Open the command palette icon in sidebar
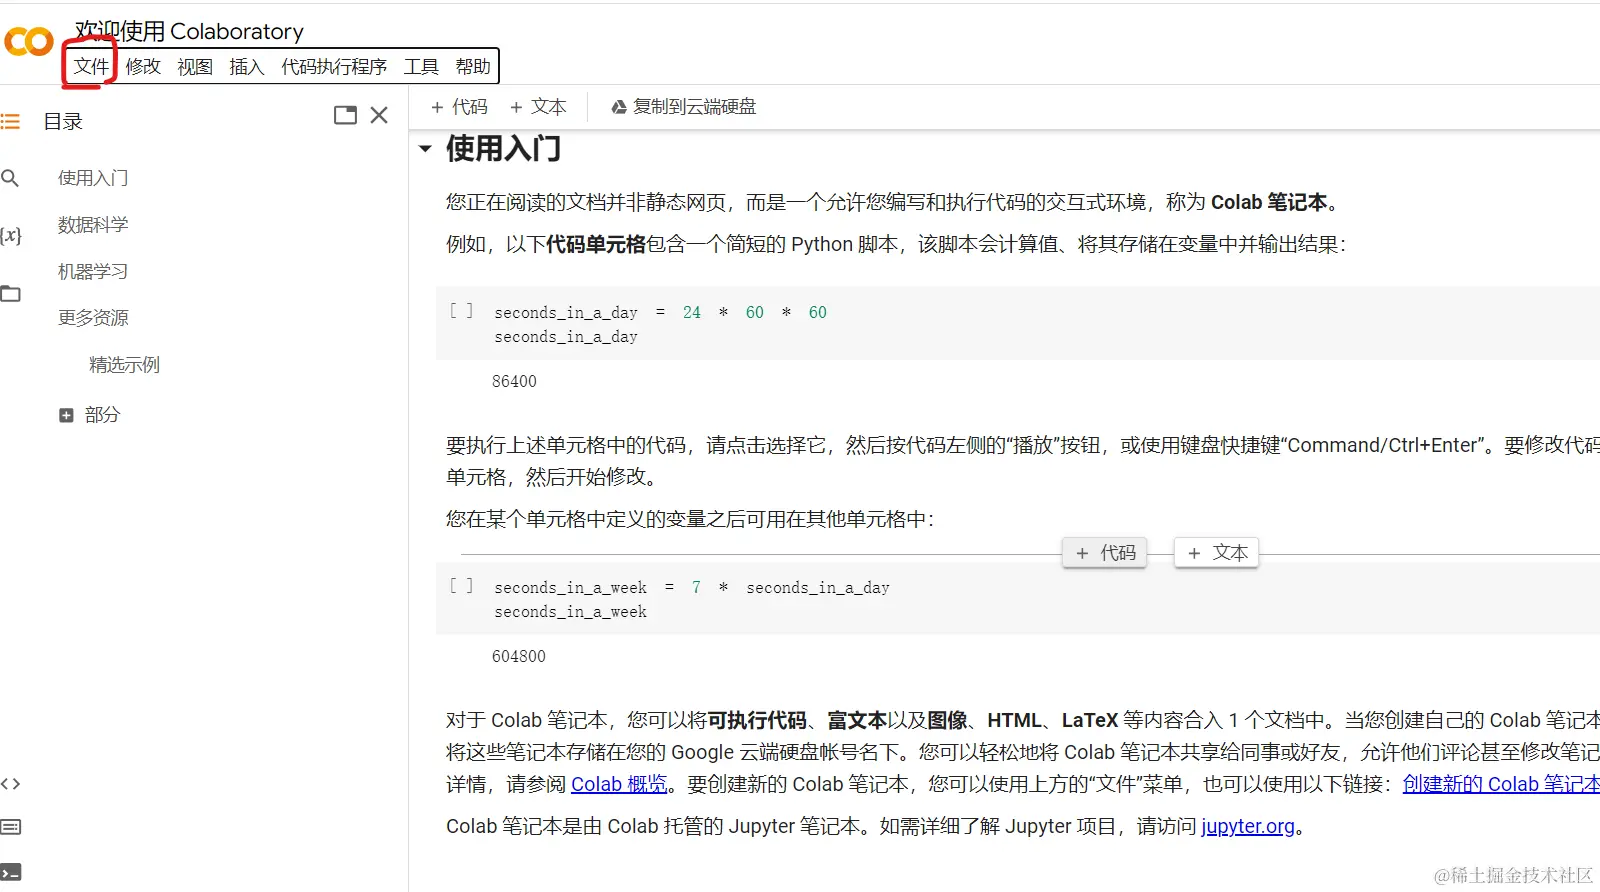 tap(10, 827)
